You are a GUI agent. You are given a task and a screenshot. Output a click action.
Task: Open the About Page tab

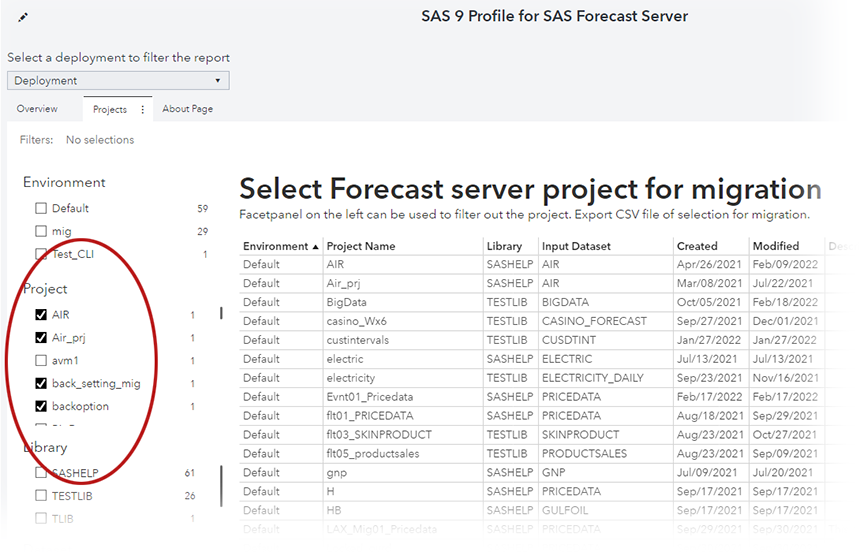click(x=188, y=109)
